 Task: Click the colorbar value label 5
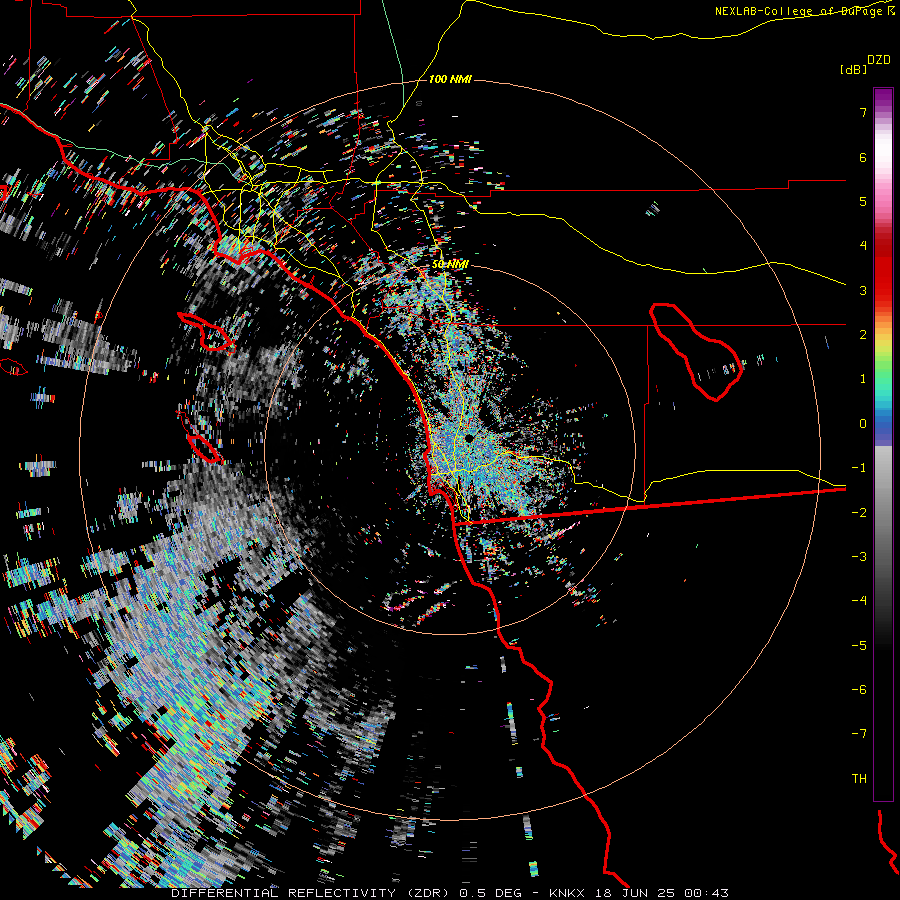pyautogui.click(x=863, y=201)
